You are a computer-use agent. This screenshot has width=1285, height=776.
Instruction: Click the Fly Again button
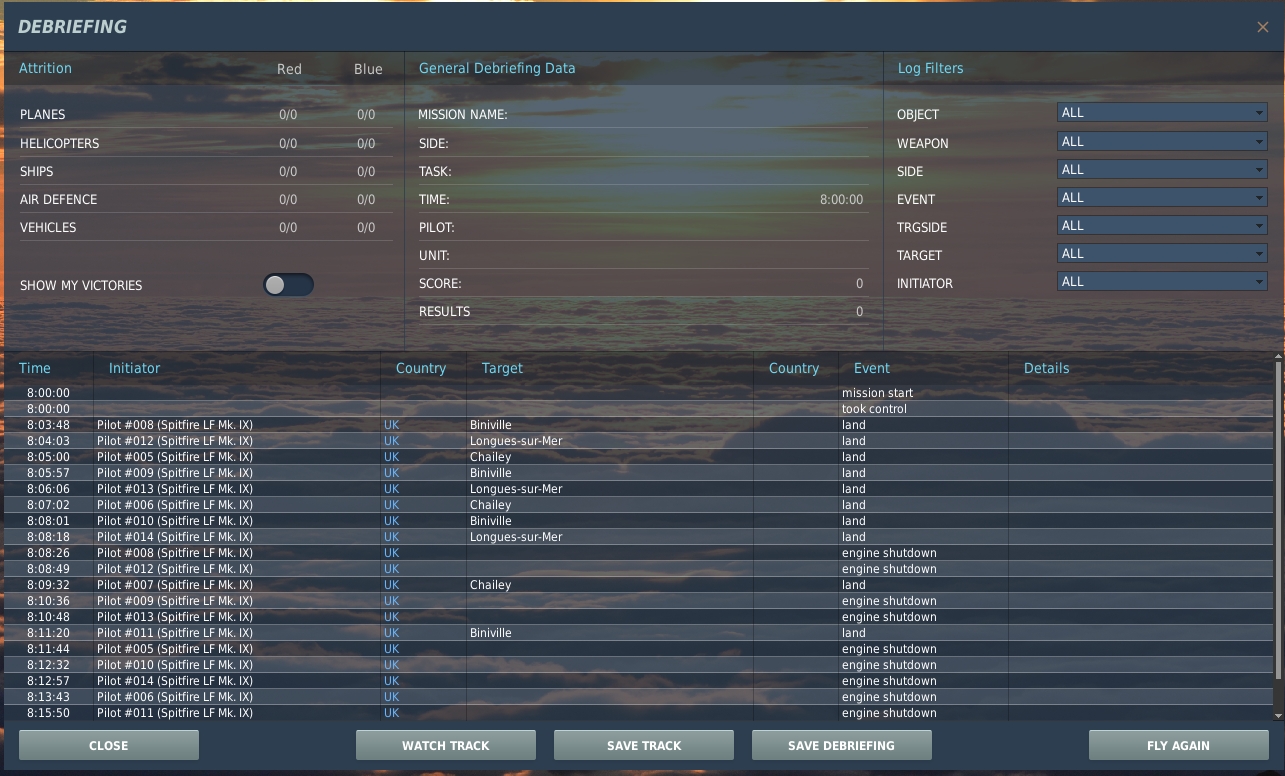[x=1178, y=745]
